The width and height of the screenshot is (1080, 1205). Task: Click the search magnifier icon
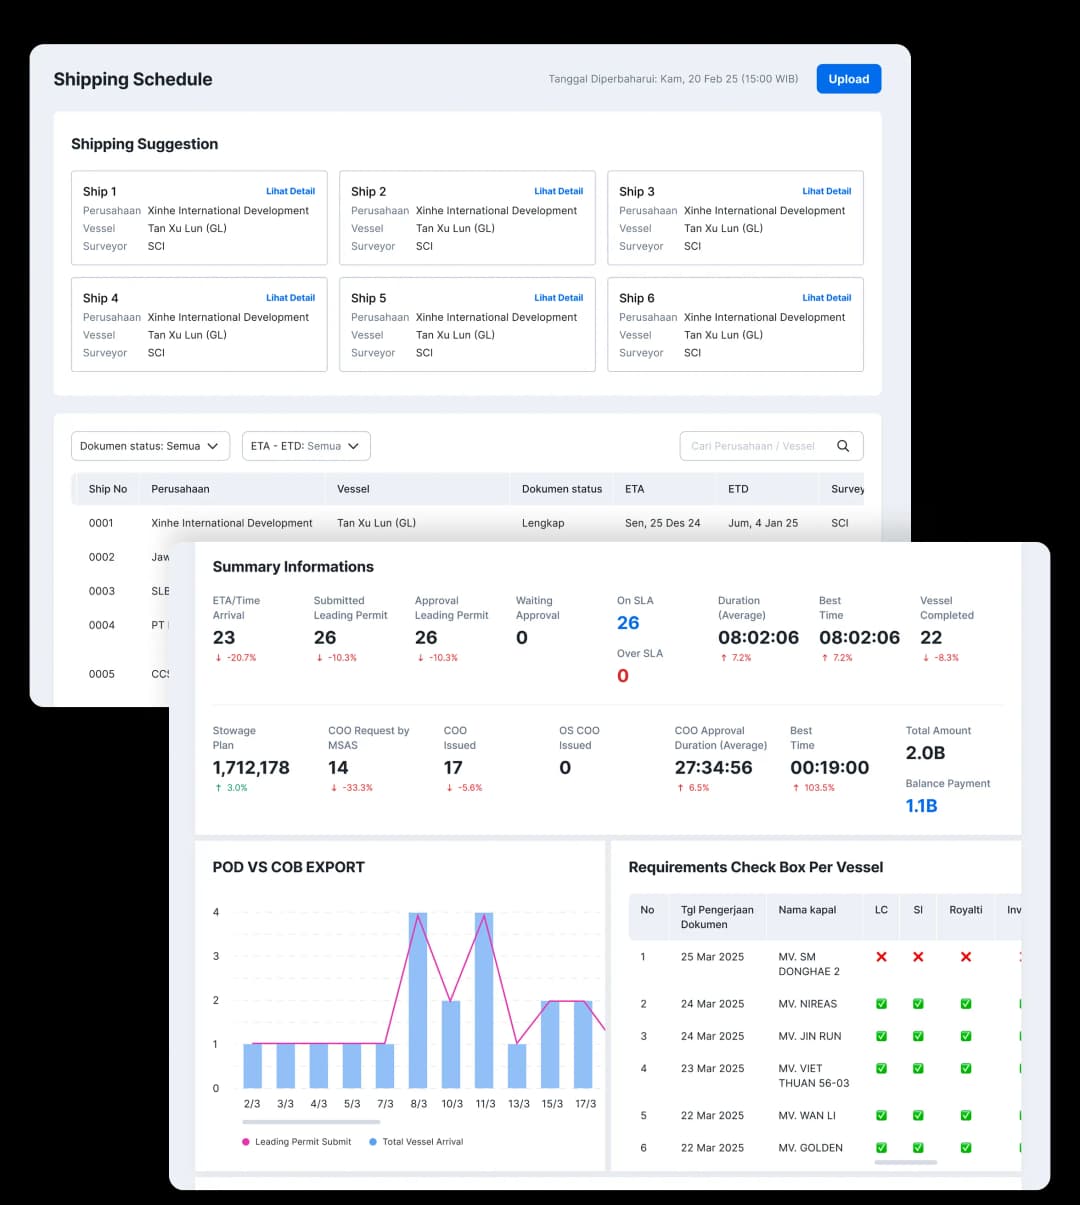(843, 446)
